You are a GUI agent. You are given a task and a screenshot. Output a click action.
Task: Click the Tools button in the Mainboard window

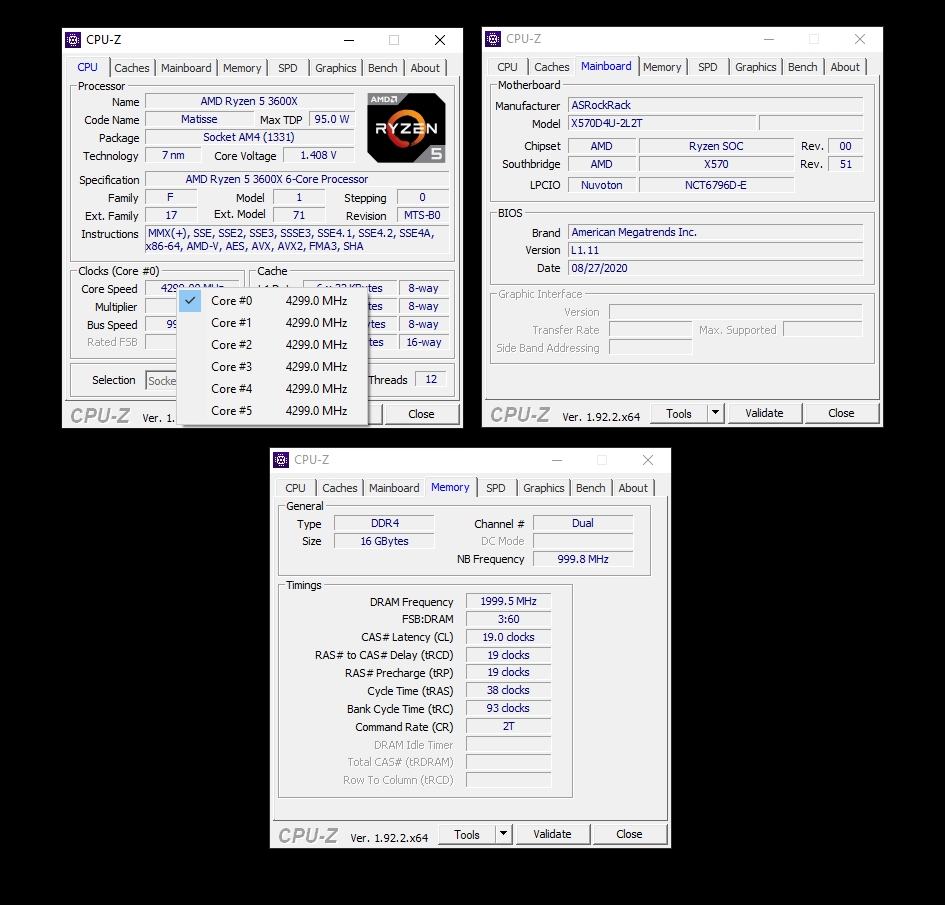[679, 413]
